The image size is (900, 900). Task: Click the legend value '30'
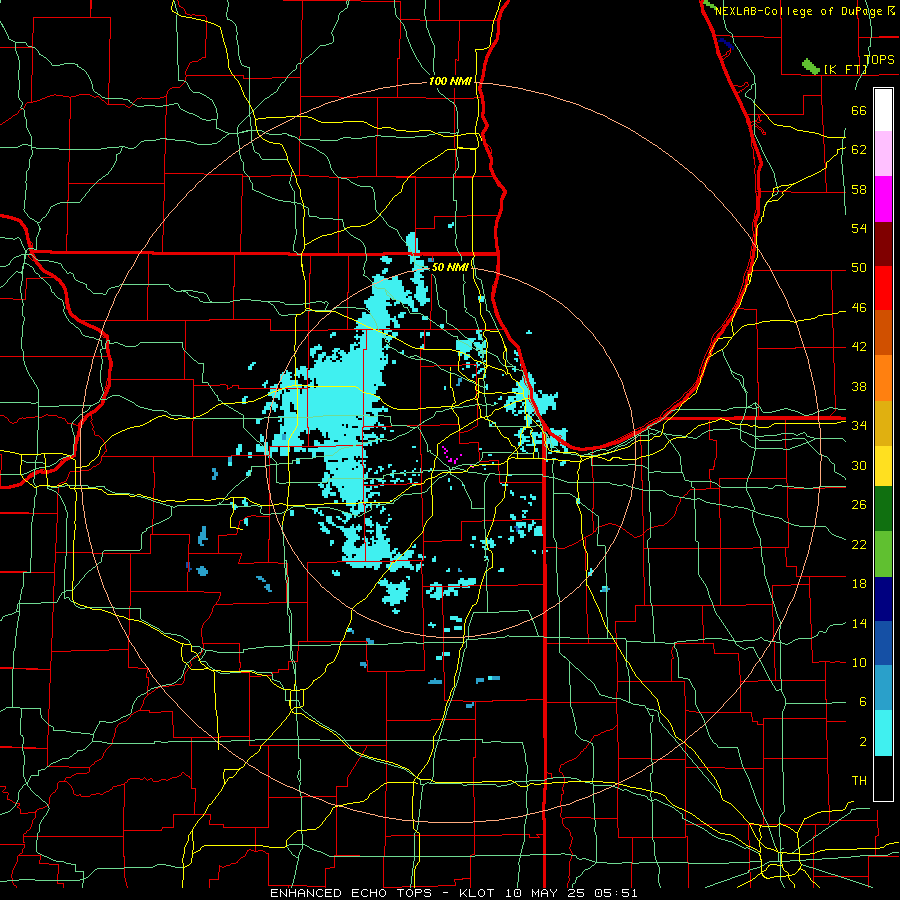[859, 465]
